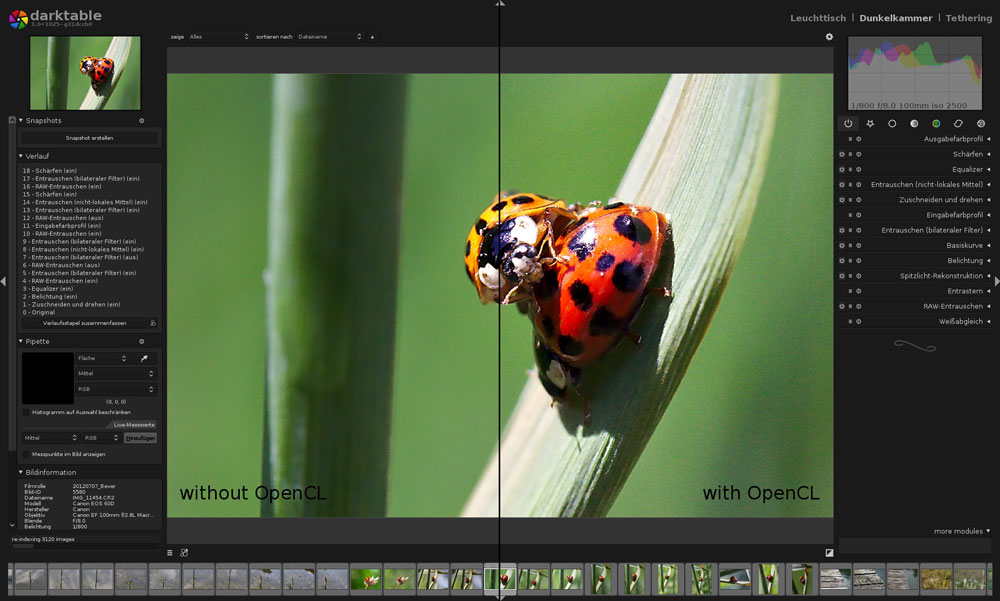Show active modules via power icon
The width and height of the screenshot is (1000, 601).
coord(848,123)
